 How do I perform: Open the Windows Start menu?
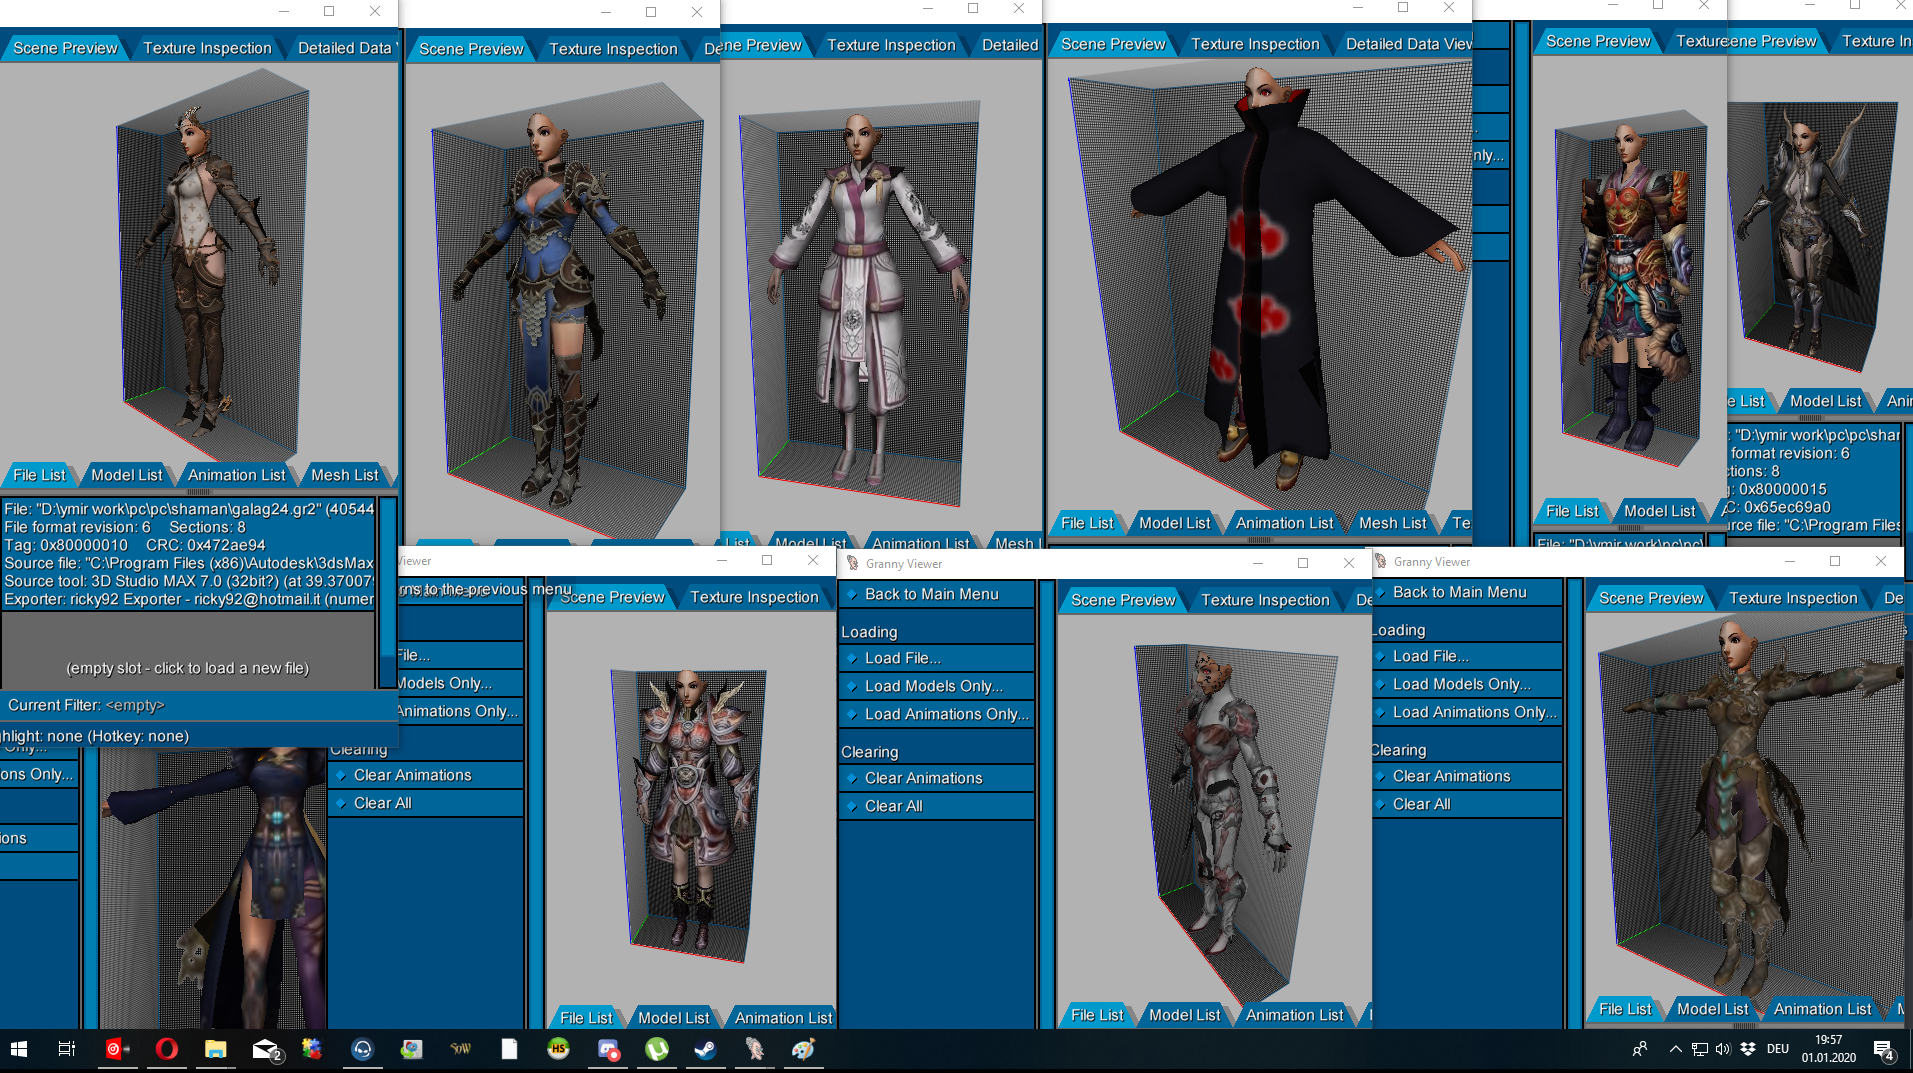[x=19, y=1049]
